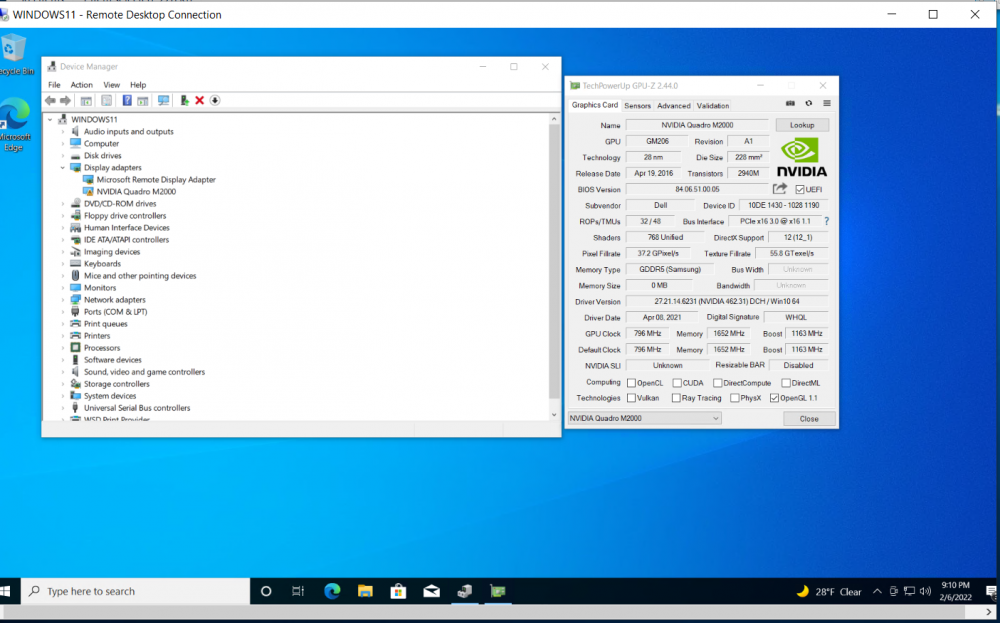Toggle the CUDA checkbox

tap(677, 383)
